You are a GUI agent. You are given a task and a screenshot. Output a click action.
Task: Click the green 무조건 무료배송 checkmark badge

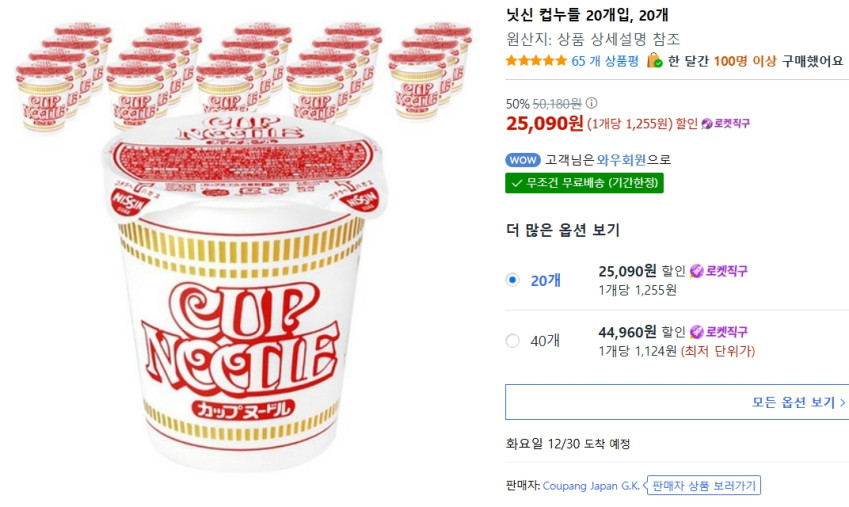(x=585, y=183)
